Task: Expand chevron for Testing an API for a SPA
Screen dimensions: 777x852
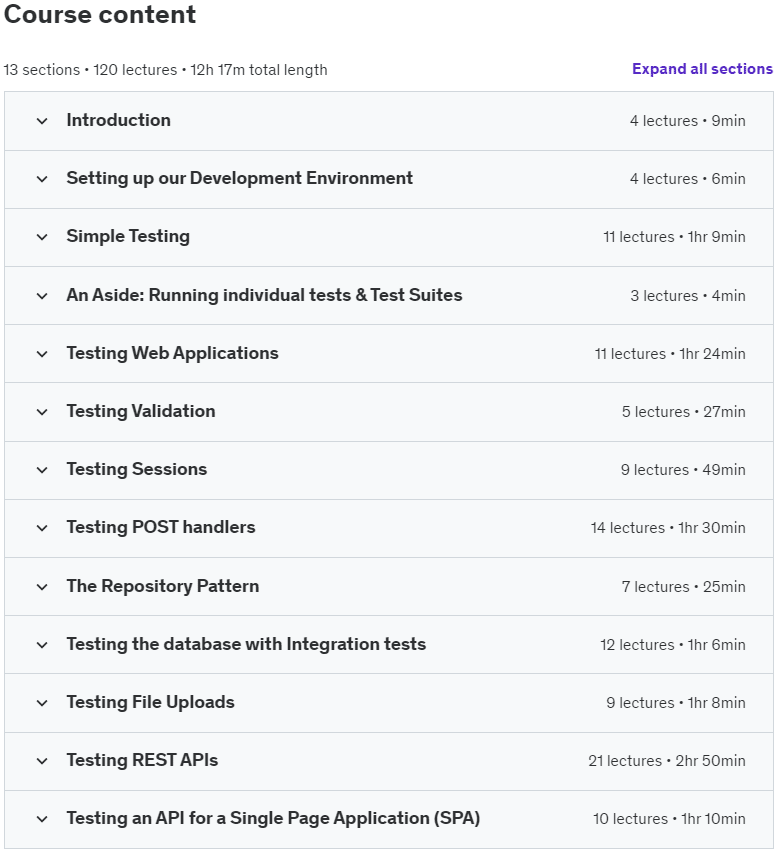Action: click(42, 819)
